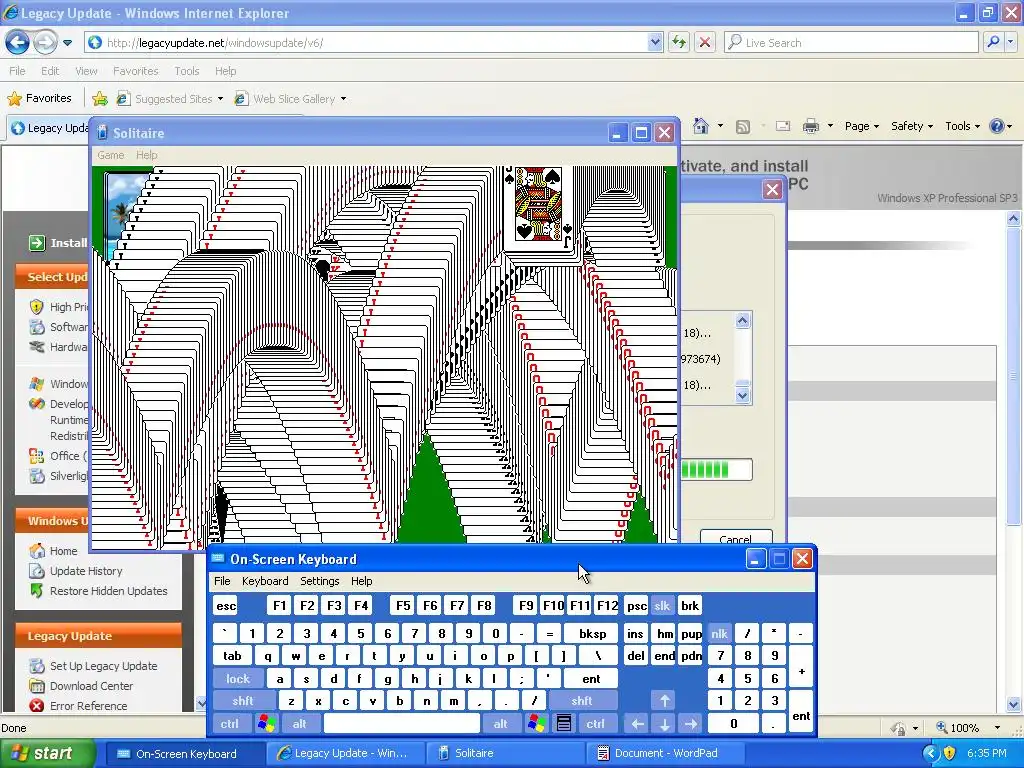The image size is (1024, 768).
Task: Open the Solitaire Help menu
Action: click(x=146, y=155)
